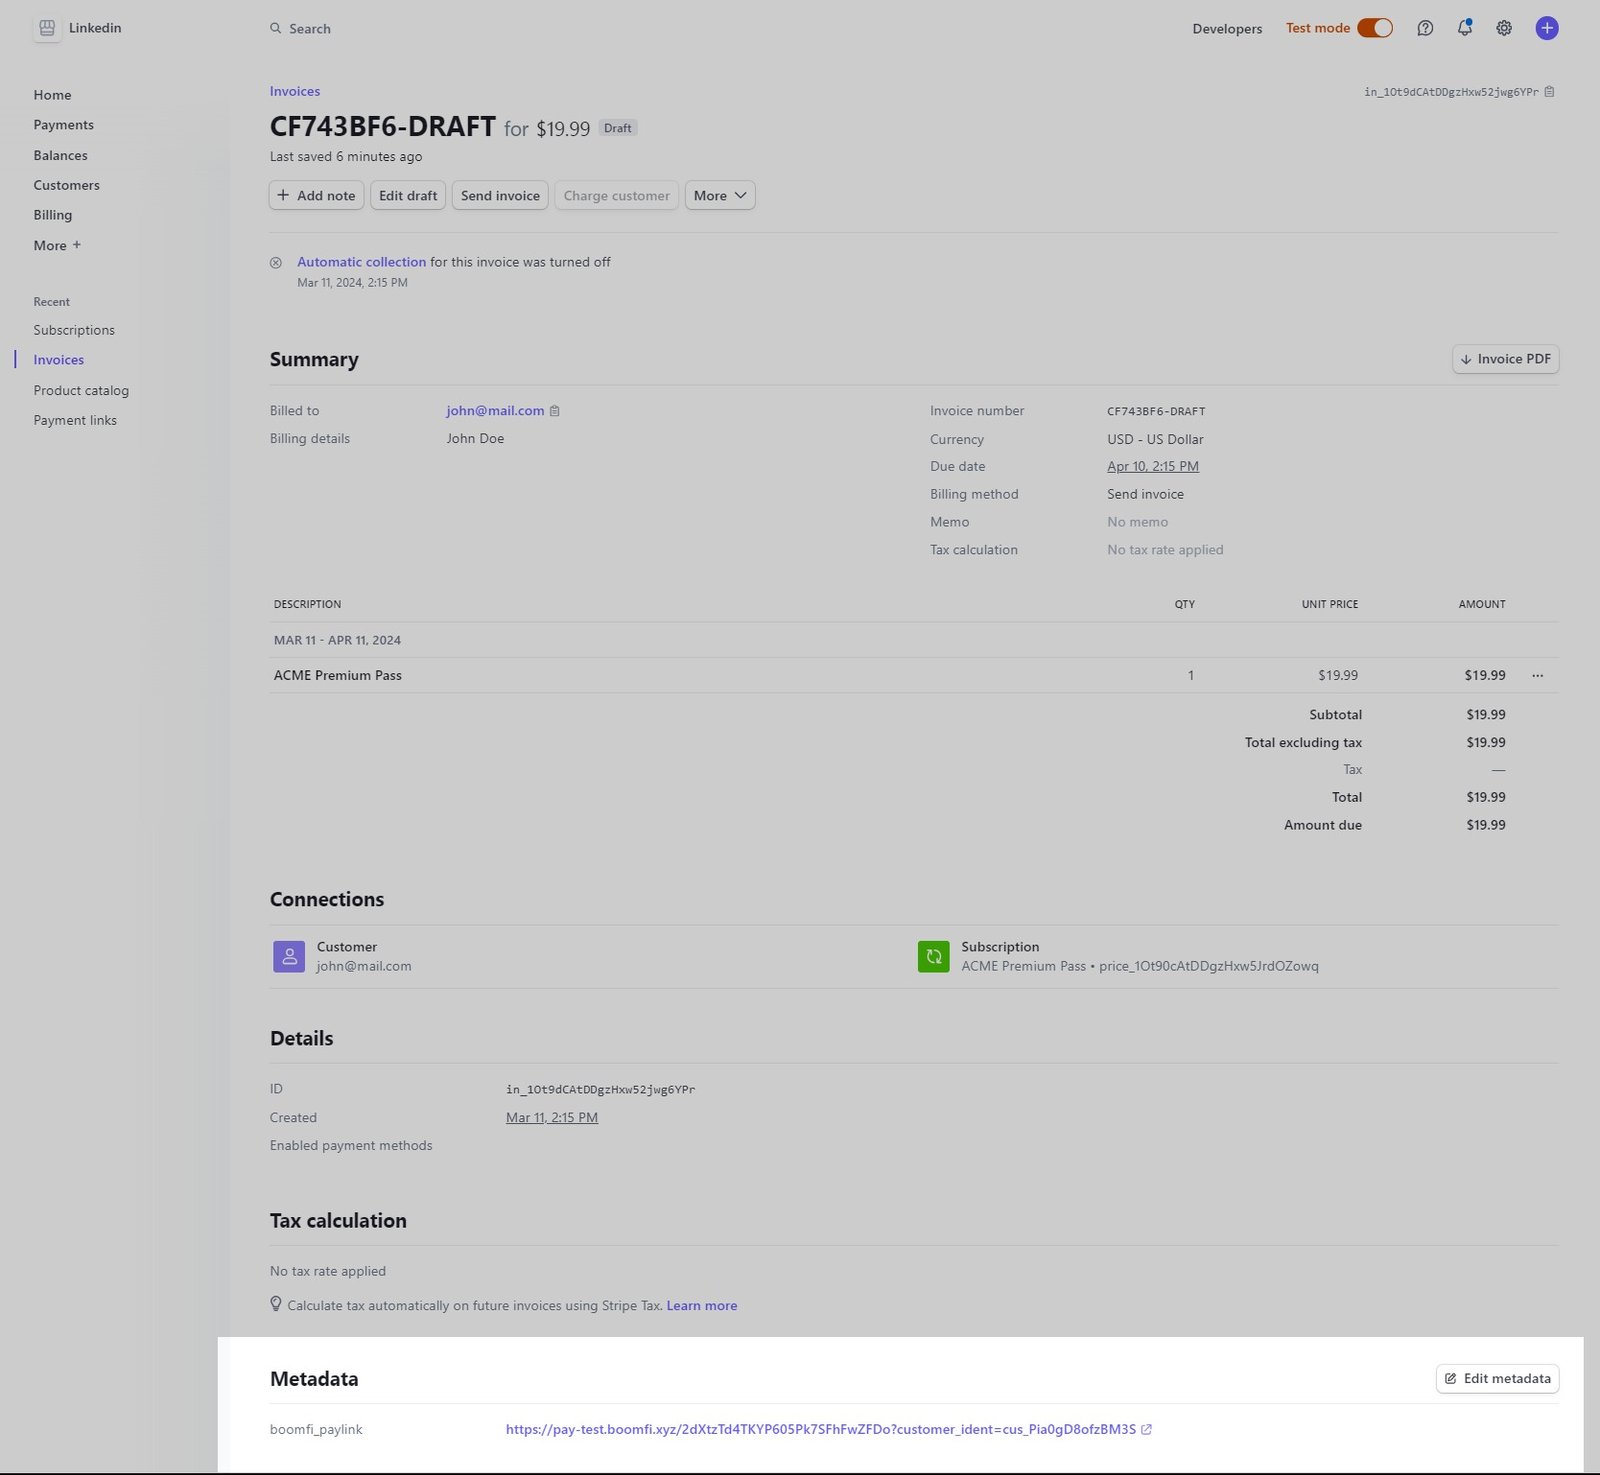Click the purple Customer avatar icon
The width and height of the screenshot is (1600, 1475).
[x=289, y=956]
